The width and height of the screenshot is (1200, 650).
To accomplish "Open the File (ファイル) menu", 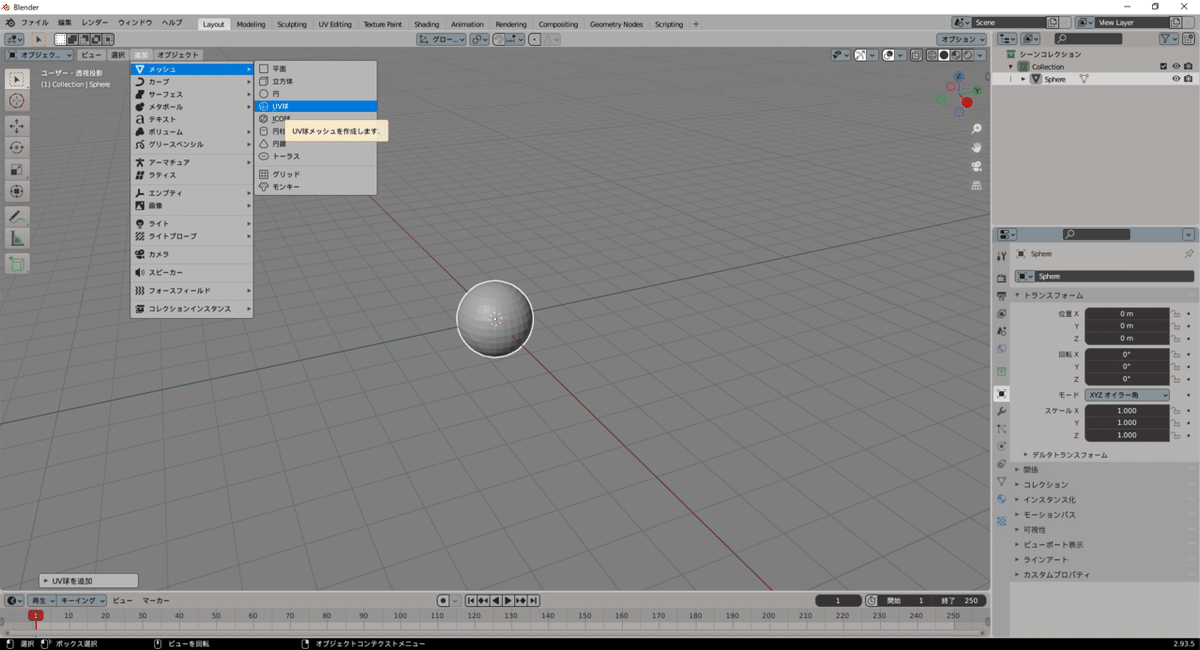I will click(35, 23).
